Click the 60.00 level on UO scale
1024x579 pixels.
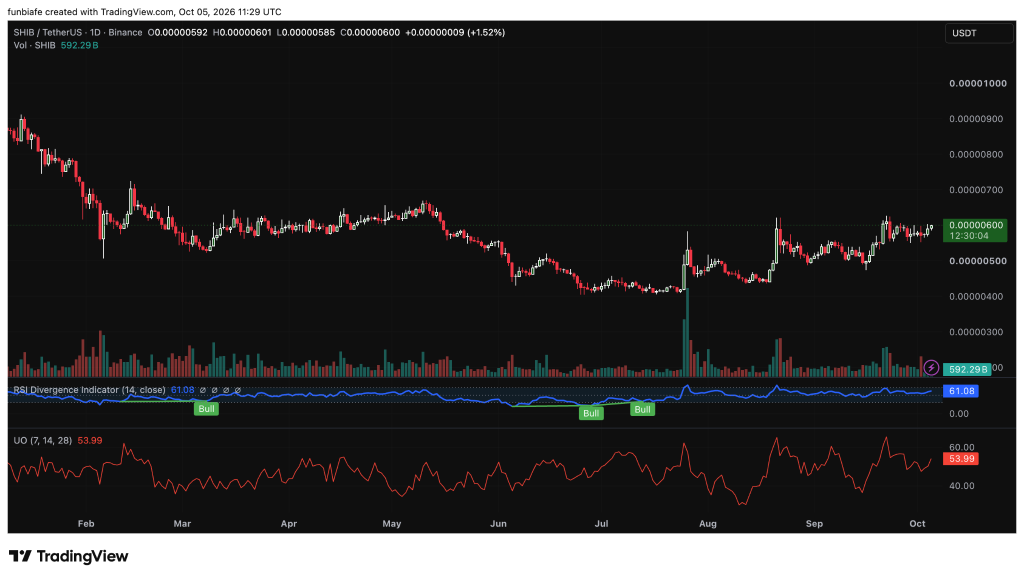(x=961, y=448)
